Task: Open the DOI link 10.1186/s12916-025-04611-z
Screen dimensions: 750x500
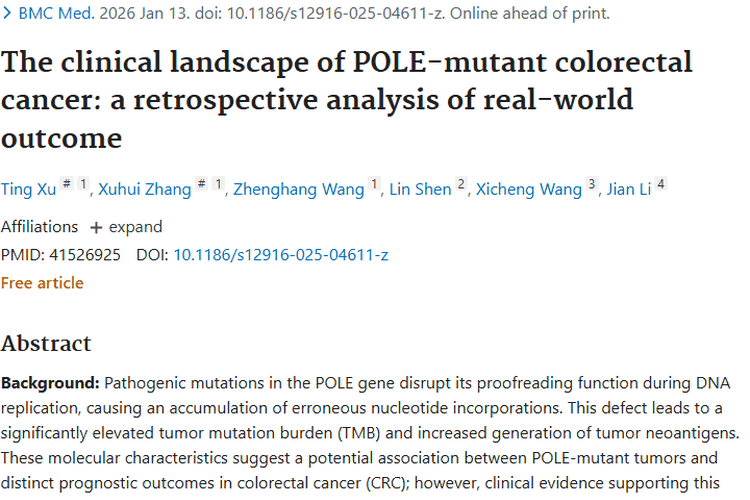Action: coord(280,255)
